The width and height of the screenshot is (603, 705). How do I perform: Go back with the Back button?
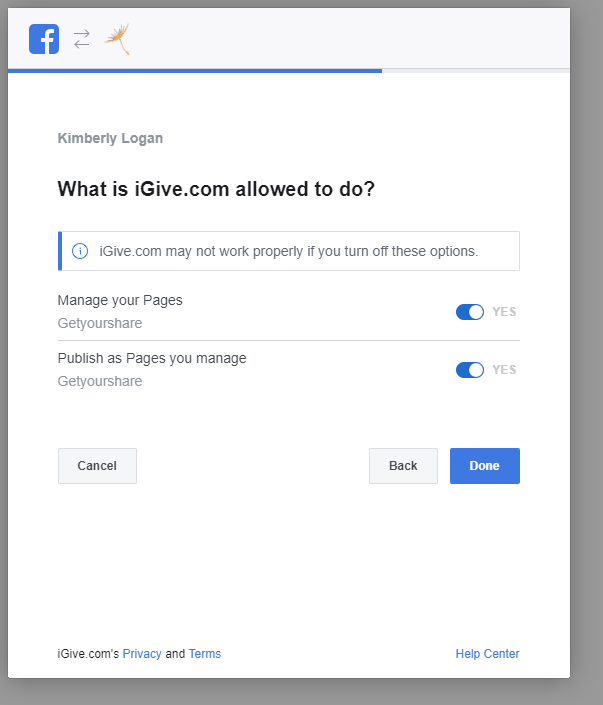[403, 466]
